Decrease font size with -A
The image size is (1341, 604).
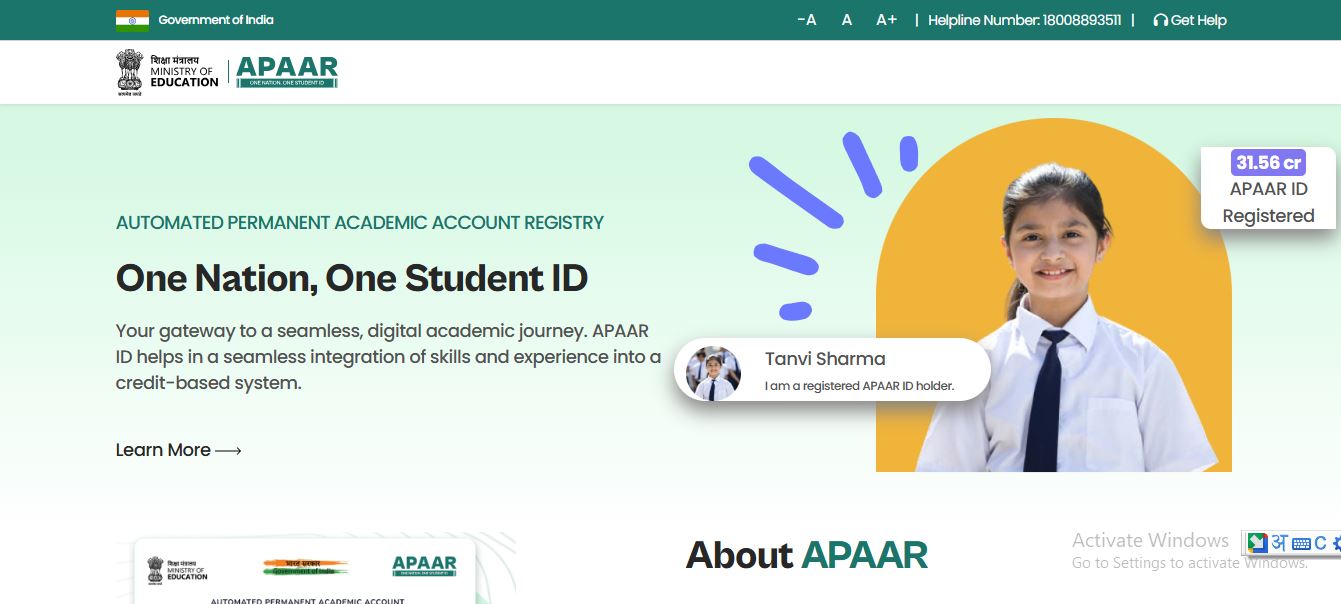807,20
